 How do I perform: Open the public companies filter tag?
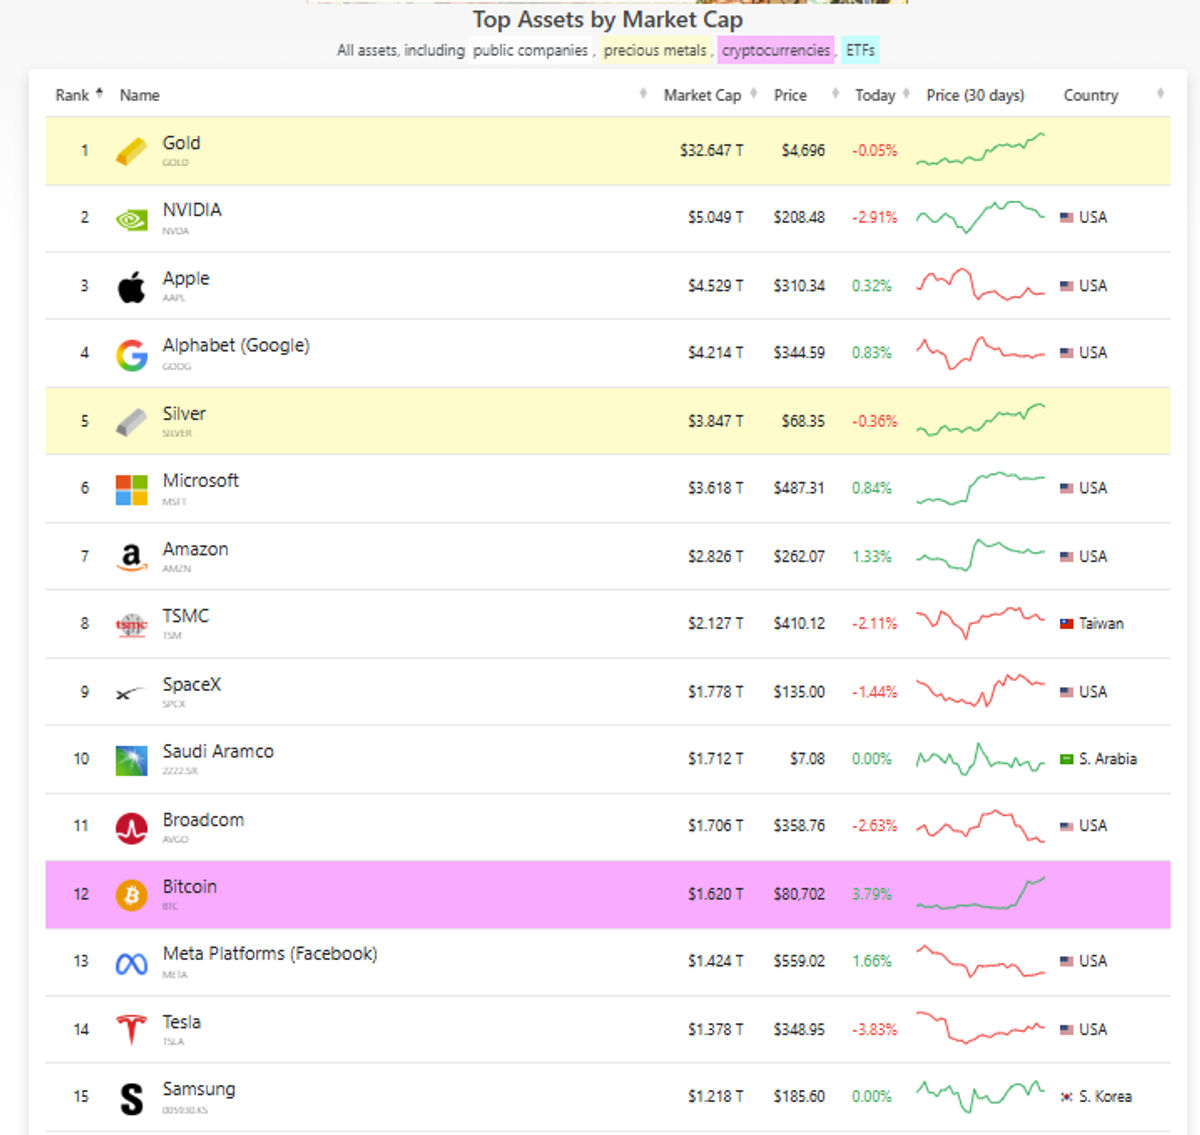[530, 50]
